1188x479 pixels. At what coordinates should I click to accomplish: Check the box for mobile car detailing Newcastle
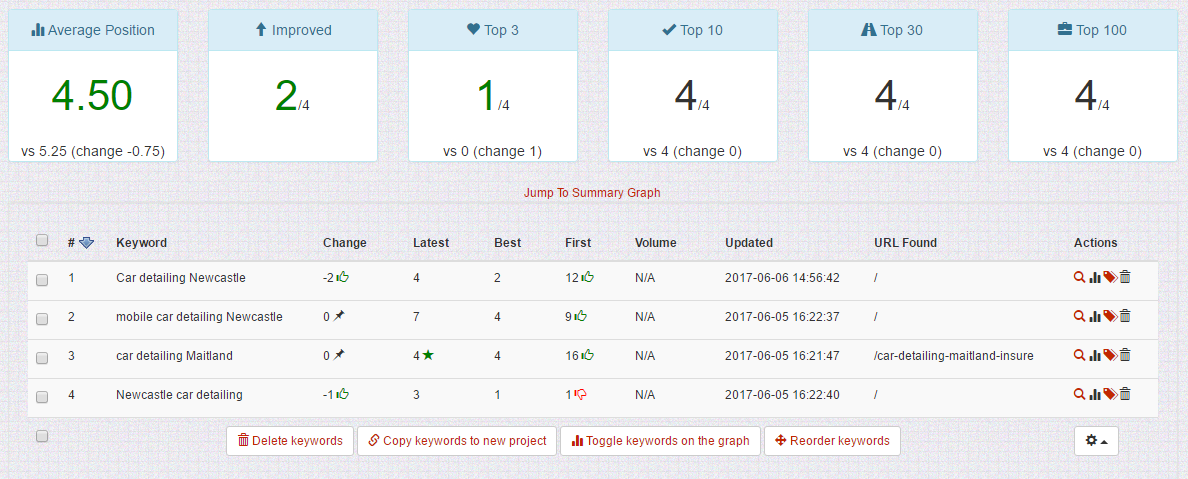tap(42, 318)
